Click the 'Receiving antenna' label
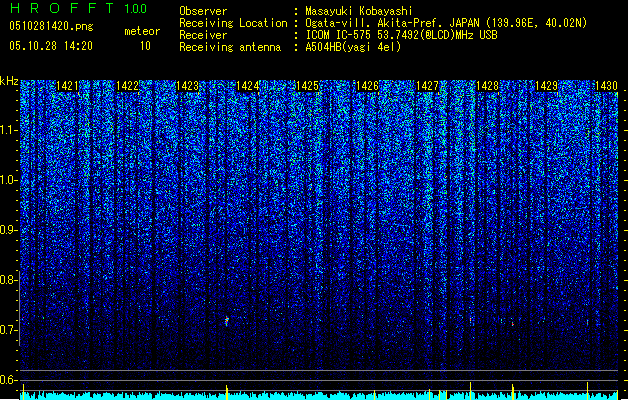Viewport: 629px width, 400px height. click(x=230, y=47)
